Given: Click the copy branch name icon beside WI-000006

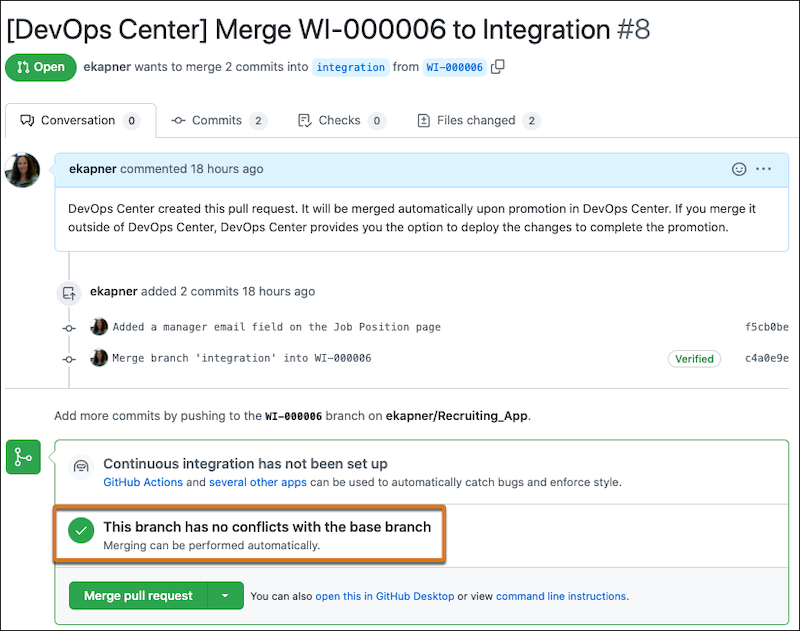Looking at the screenshot, I should pyautogui.click(x=496, y=67).
